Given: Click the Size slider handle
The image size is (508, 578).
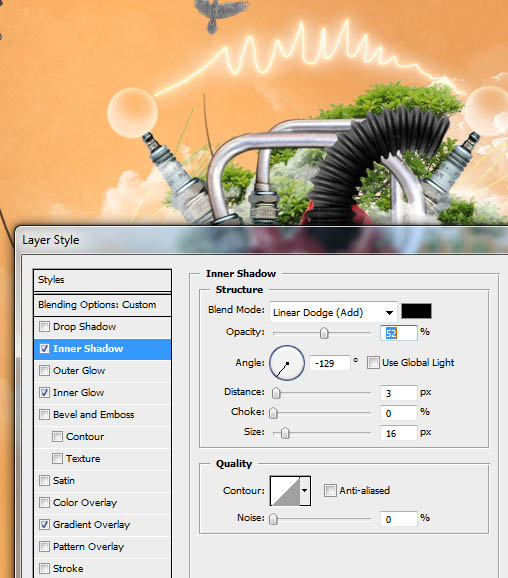Looking at the screenshot, I should pyautogui.click(x=285, y=433).
